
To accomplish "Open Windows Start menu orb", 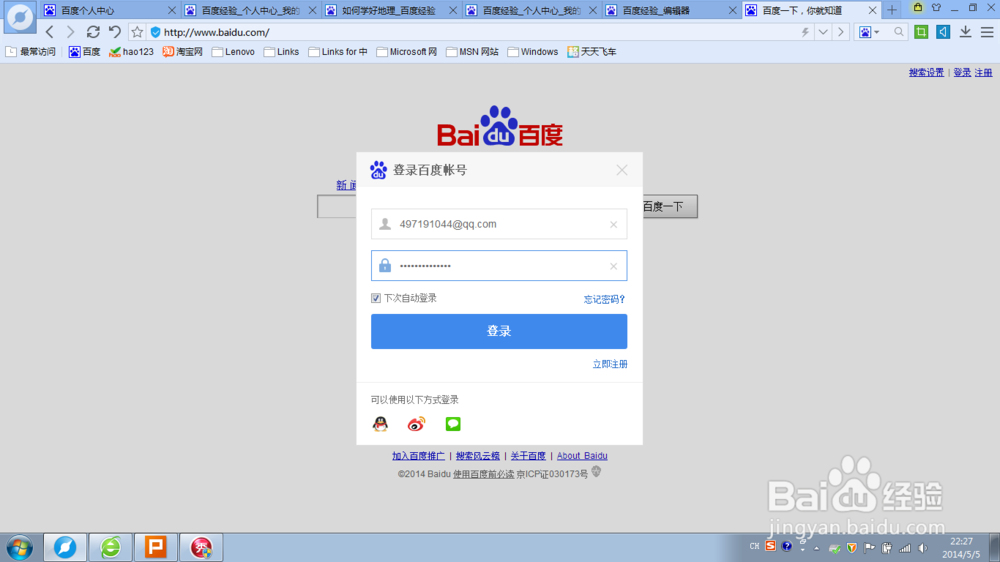I will point(20,547).
